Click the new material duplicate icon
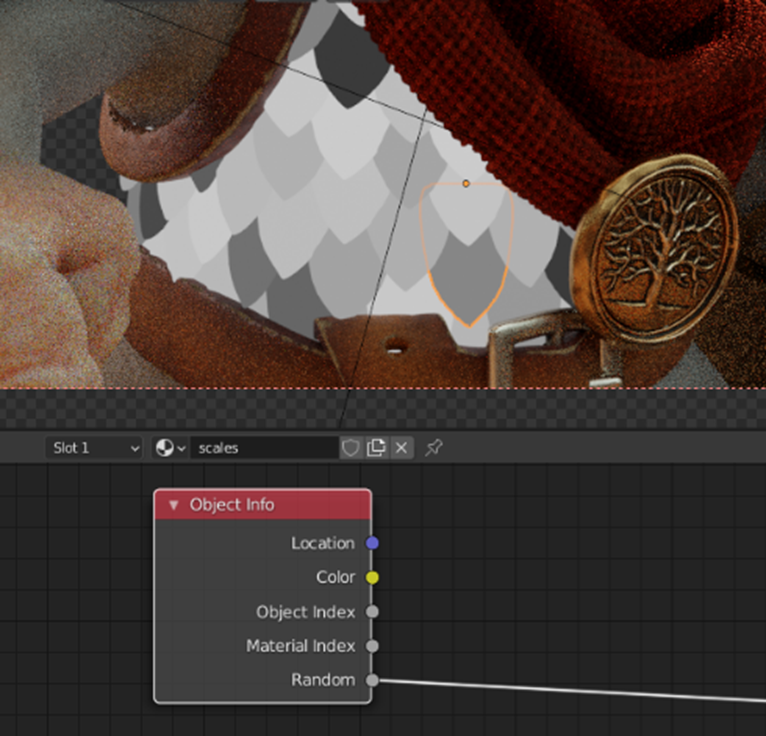Screen dimensions: 766x736 click(x=376, y=448)
